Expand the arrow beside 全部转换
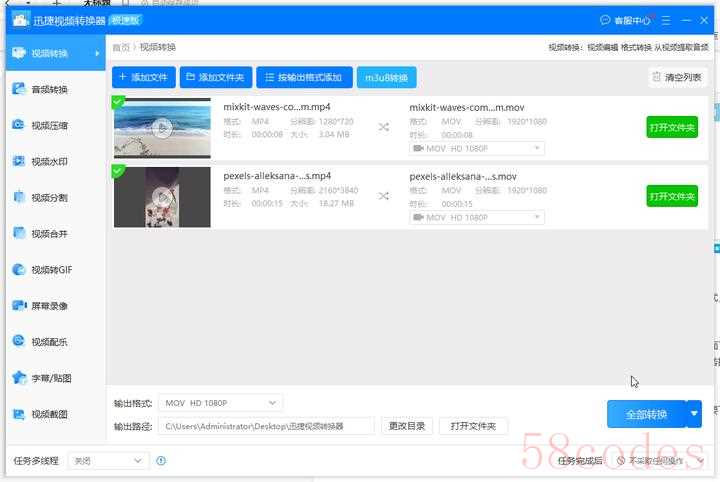This screenshot has width=720, height=482. pyautogui.click(x=694, y=414)
